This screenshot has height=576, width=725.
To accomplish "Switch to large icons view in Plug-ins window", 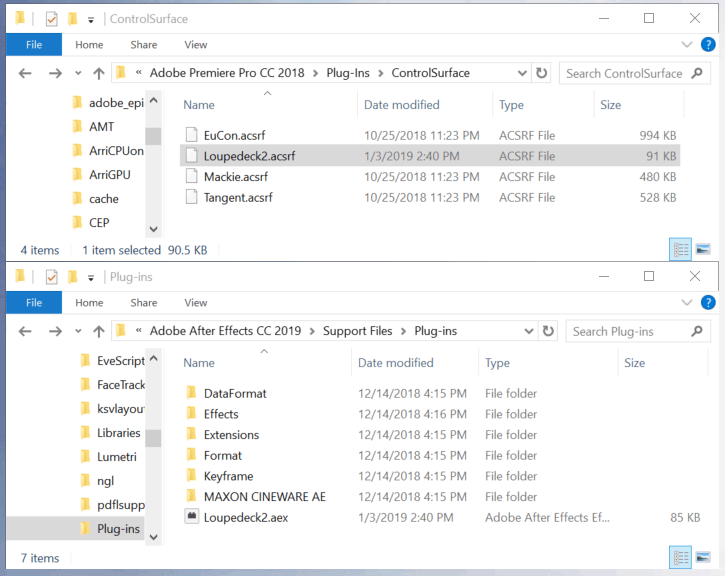I will tap(703, 558).
